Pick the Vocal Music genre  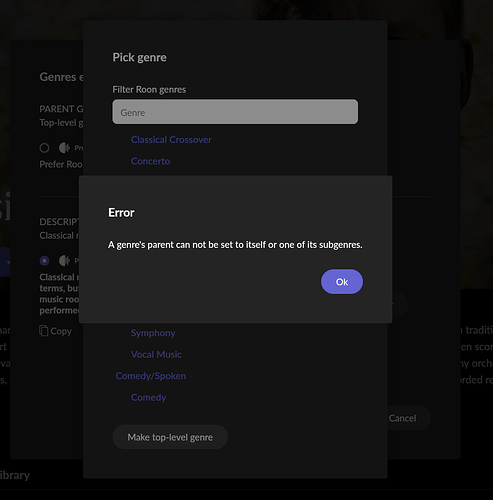tap(156, 354)
